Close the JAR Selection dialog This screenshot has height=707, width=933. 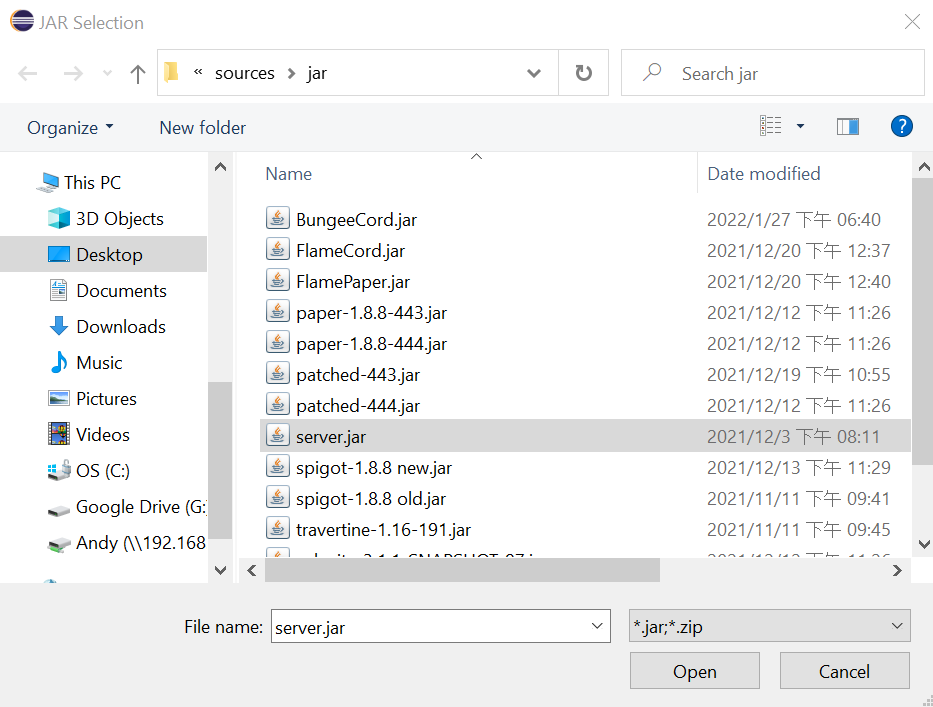[912, 22]
